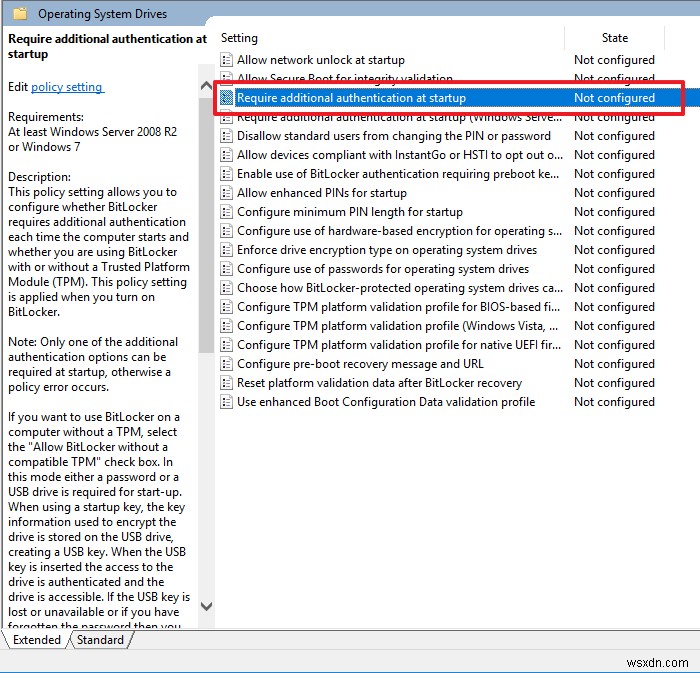Click policy icon beside Enforce drive encryption type

tap(227, 250)
